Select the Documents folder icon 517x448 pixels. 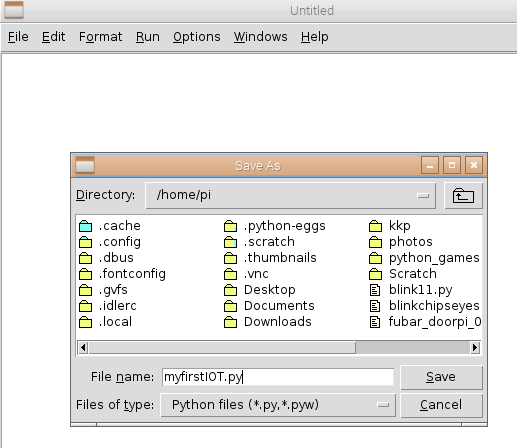230,306
